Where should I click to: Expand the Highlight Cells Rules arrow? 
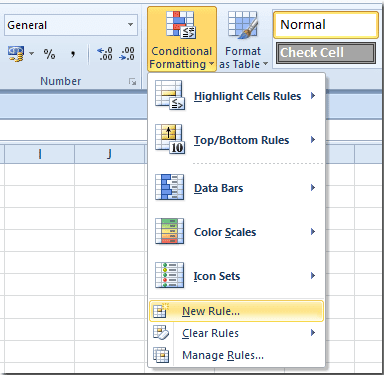point(313,96)
